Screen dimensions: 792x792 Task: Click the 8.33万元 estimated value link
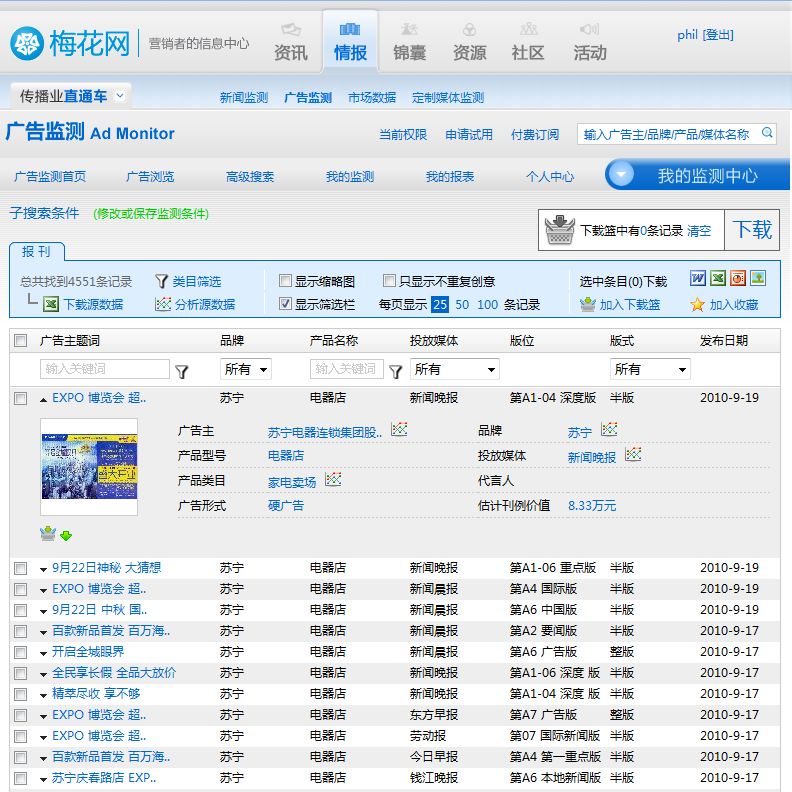pos(592,506)
